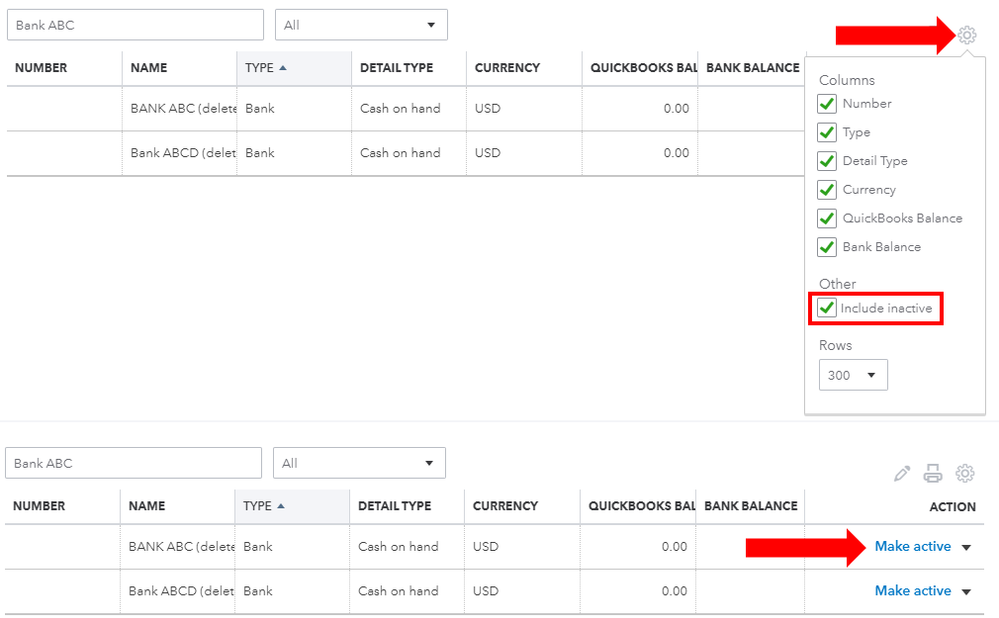This screenshot has height=618, width=999.
Task: Toggle the Include inactive checkbox
Action: click(x=826, y=308)
